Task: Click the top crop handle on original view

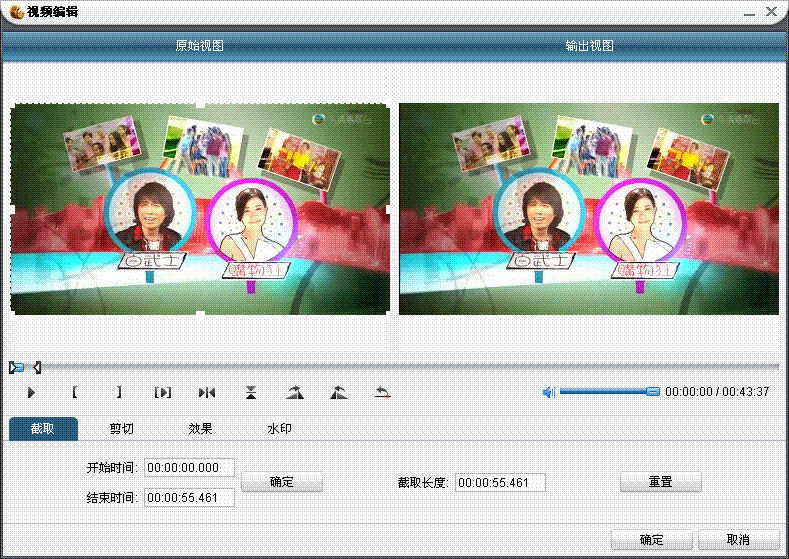Action: tap(200, 104)
